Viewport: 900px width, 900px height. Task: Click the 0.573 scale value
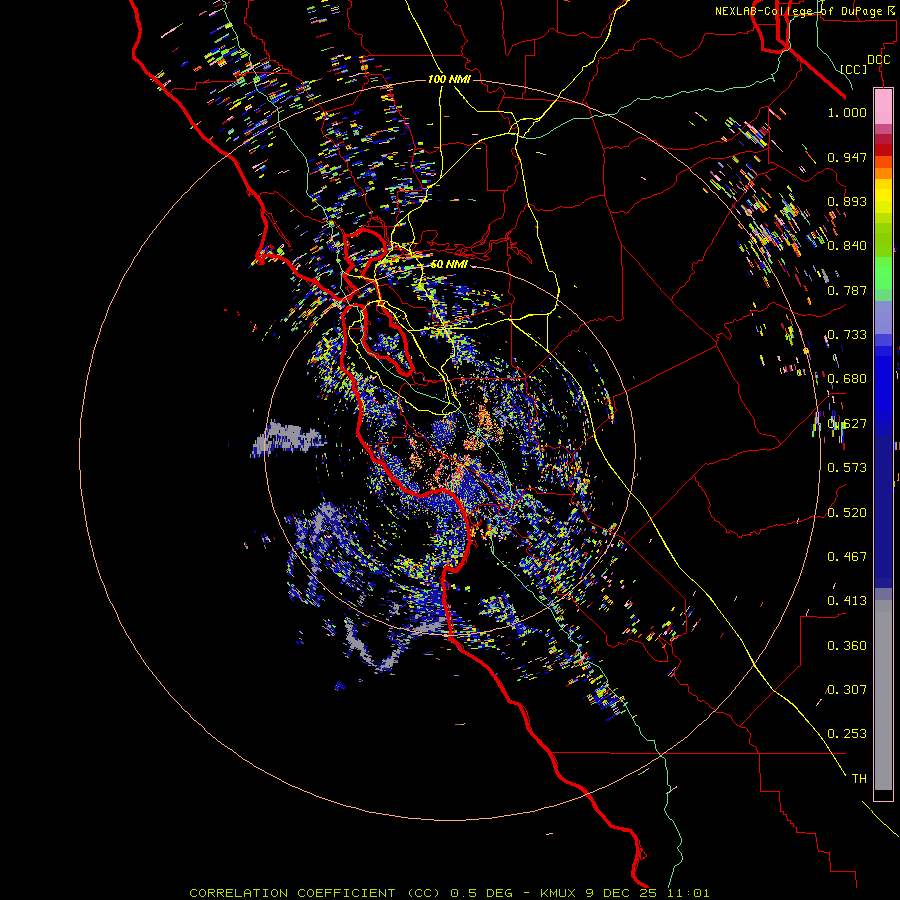tap(847, 468)
